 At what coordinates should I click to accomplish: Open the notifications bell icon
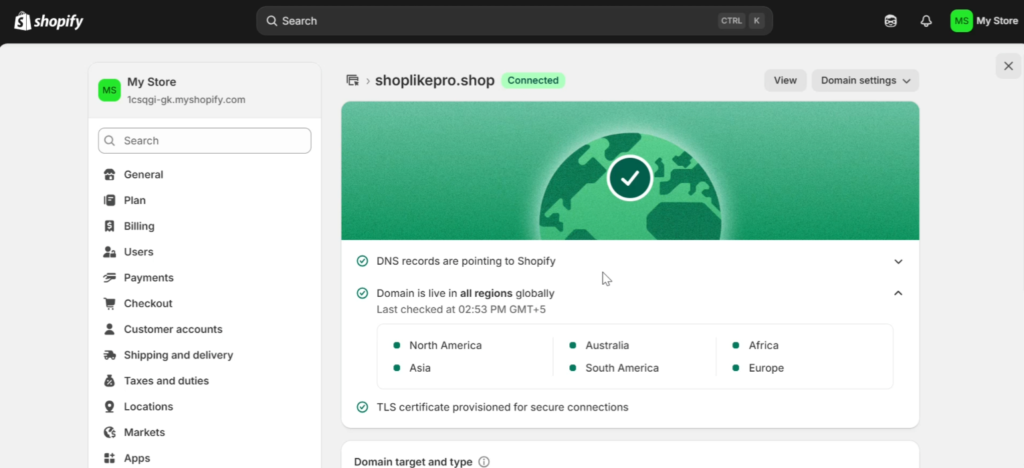tap(926, 21)
